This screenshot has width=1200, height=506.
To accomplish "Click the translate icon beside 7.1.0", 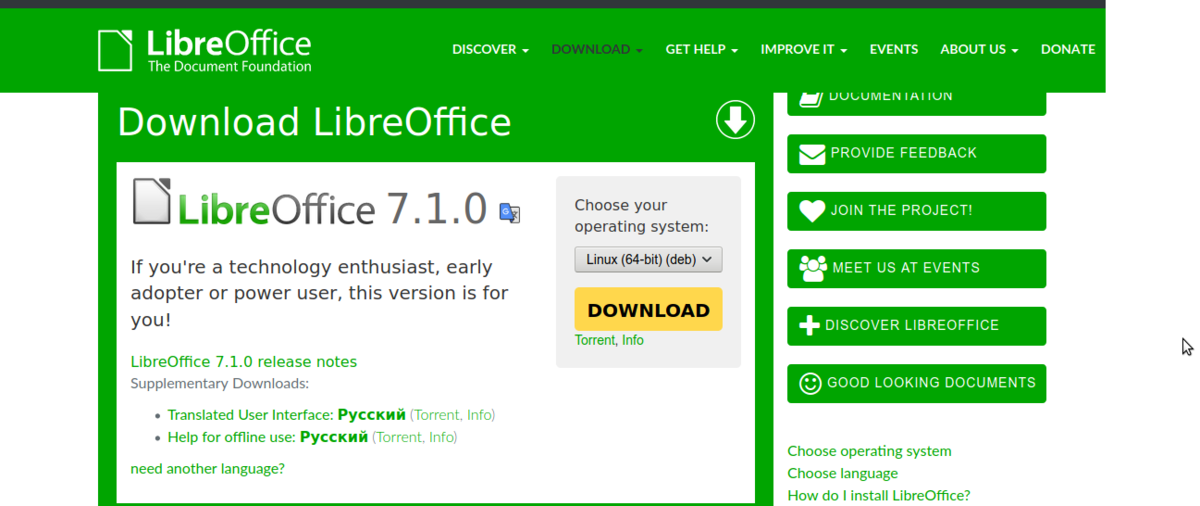I will click(x=510, y=212).
